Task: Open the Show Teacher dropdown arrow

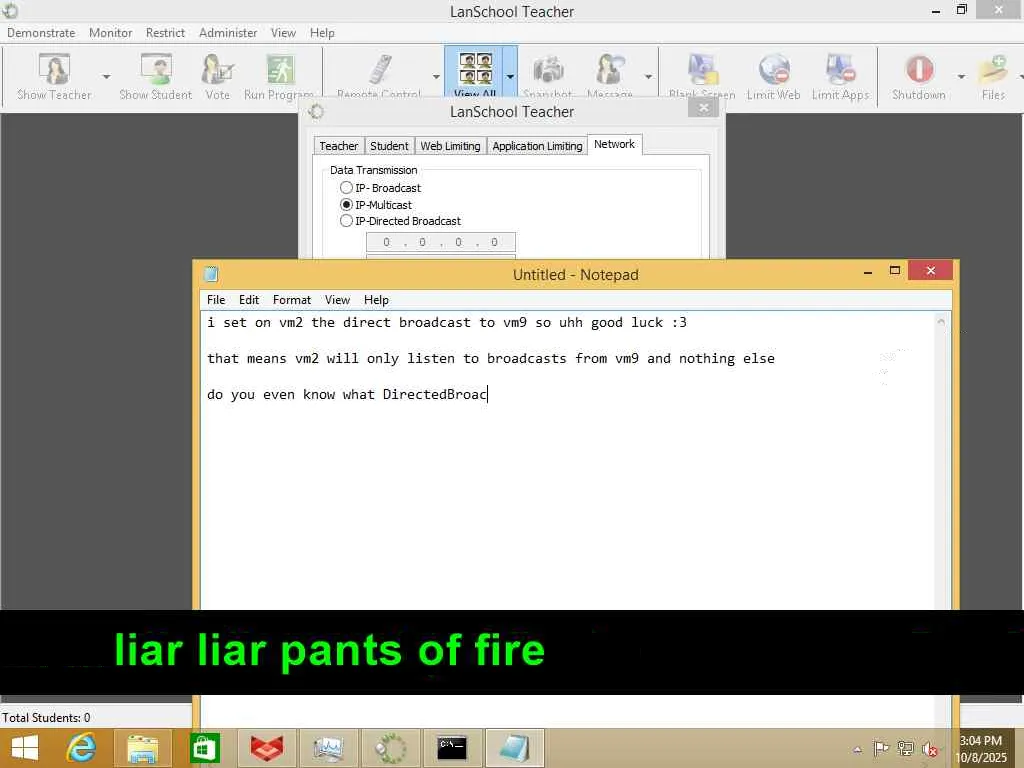Action: click(106, 76)
